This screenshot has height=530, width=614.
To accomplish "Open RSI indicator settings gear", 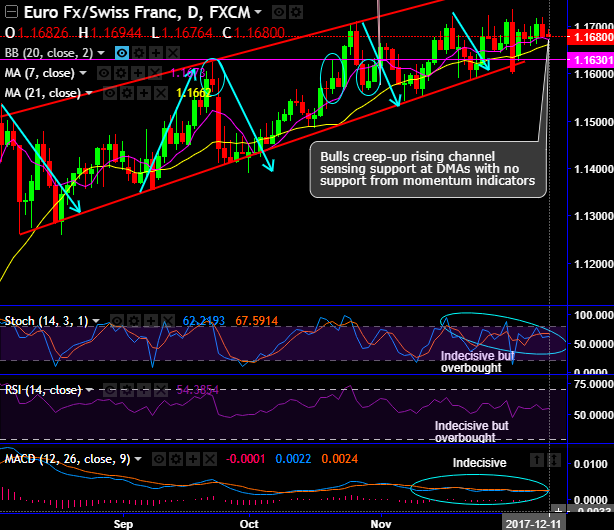I will tap(127, 390).
